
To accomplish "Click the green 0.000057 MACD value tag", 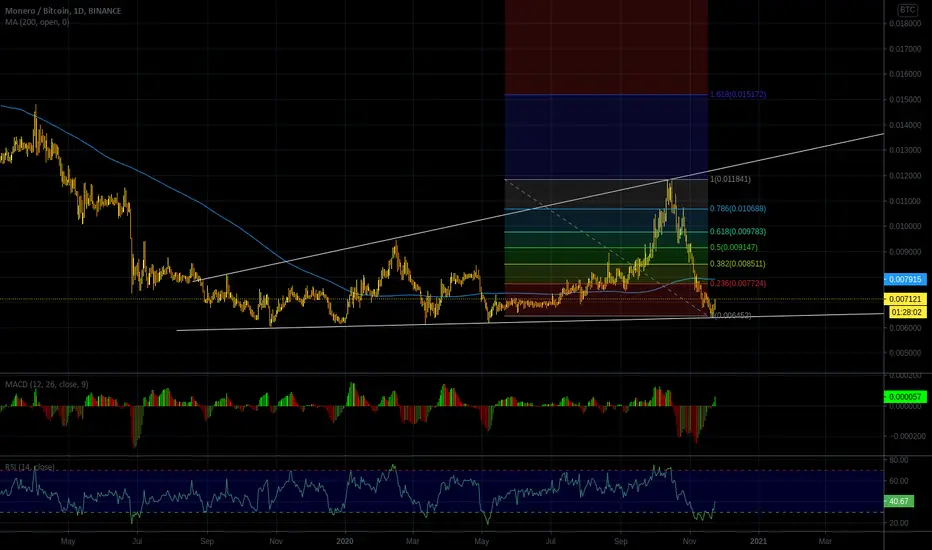I will [x=905, y=397].
